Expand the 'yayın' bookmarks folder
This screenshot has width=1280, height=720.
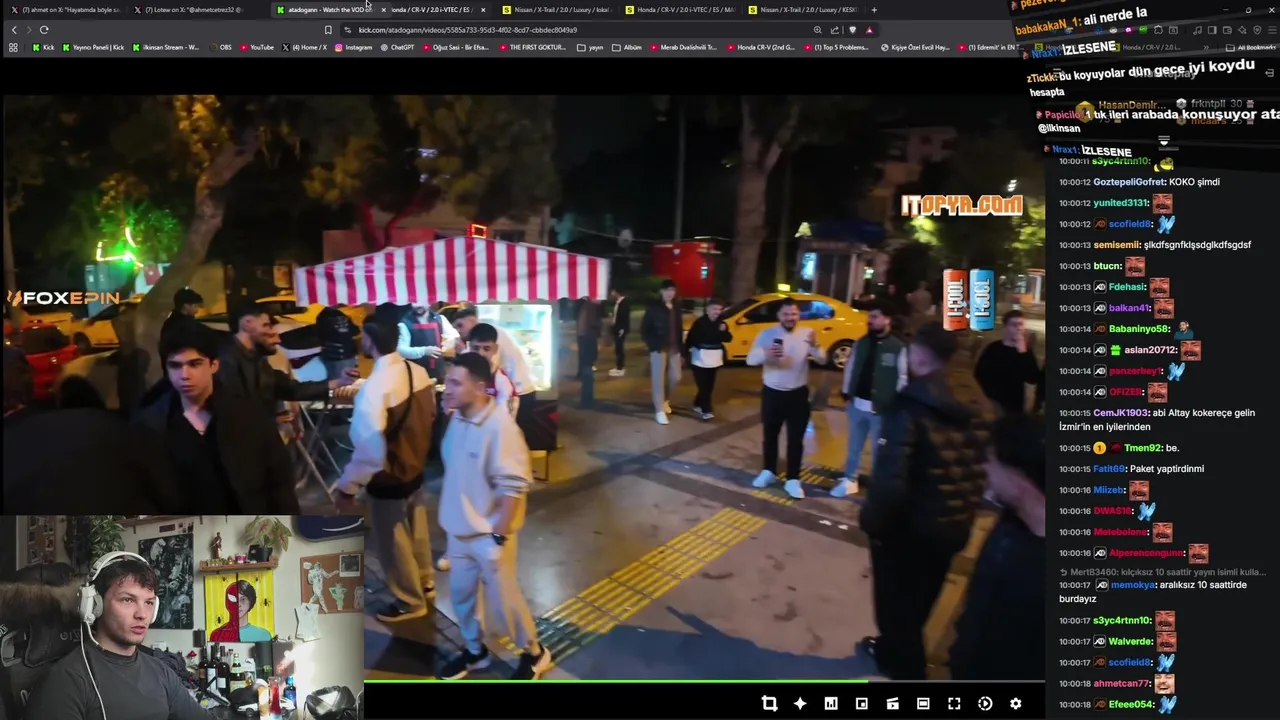pyautogui.click(x=591, y=47)
